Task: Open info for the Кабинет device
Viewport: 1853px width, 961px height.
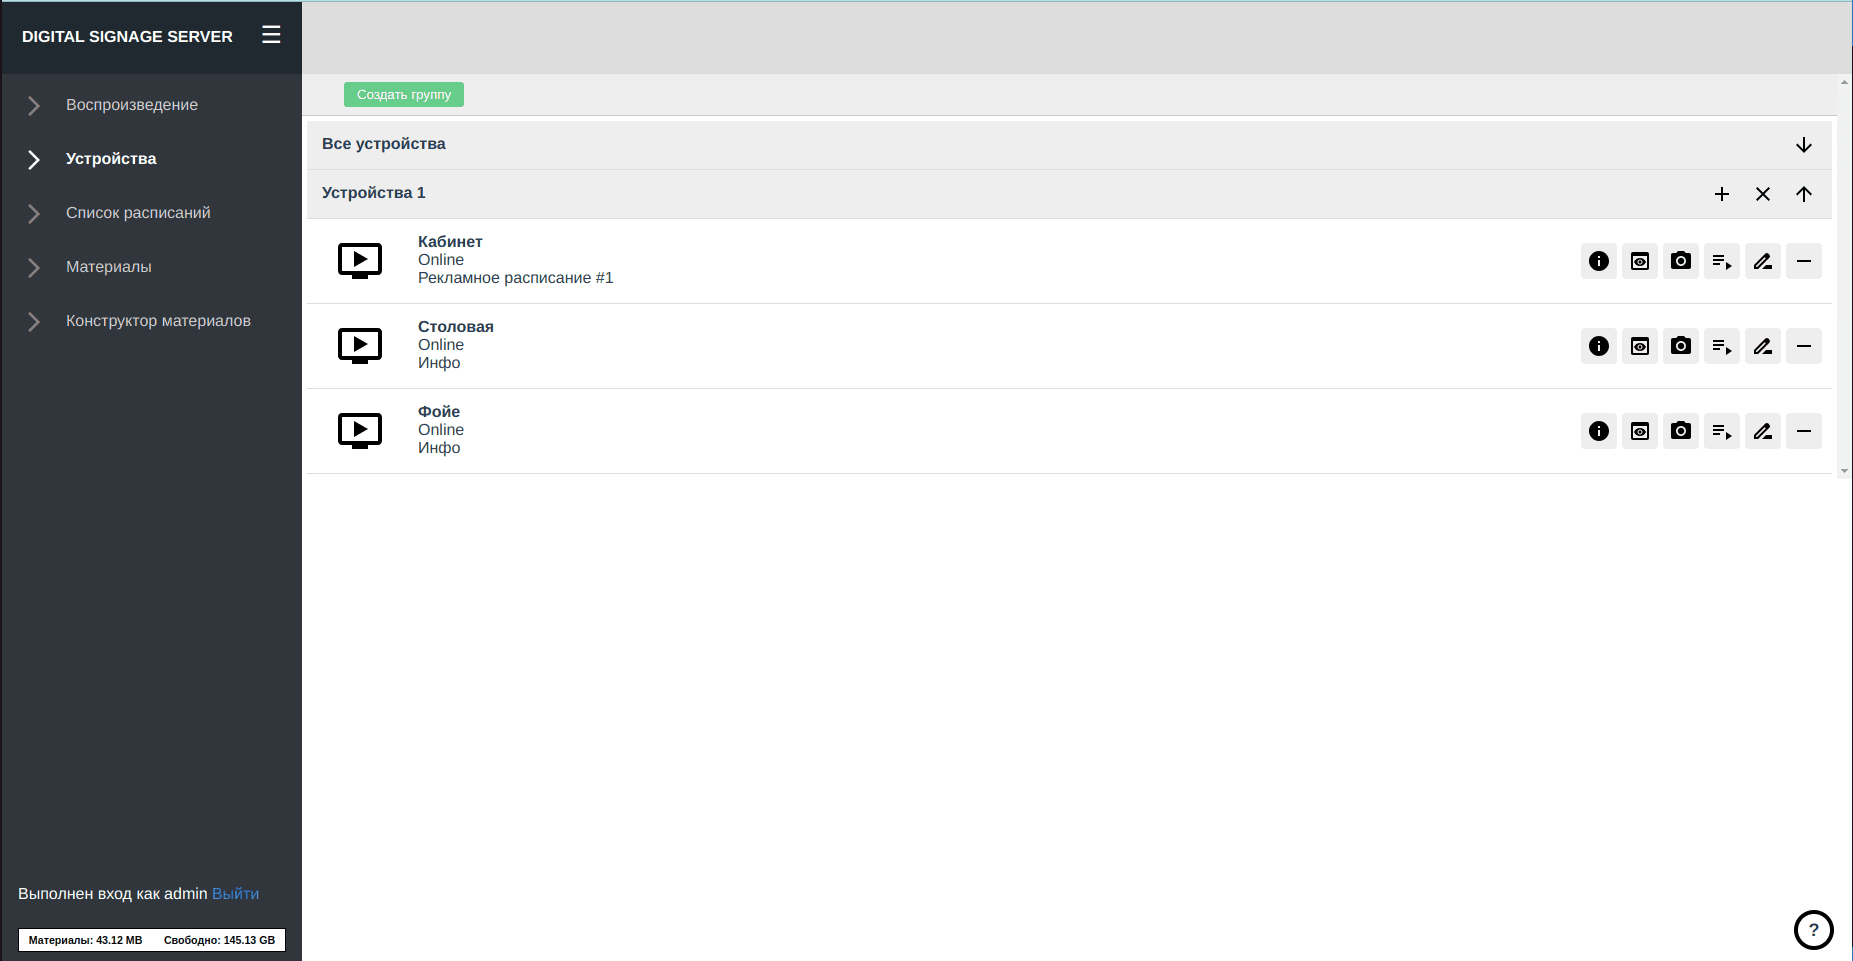Action: click(1598, 261)
